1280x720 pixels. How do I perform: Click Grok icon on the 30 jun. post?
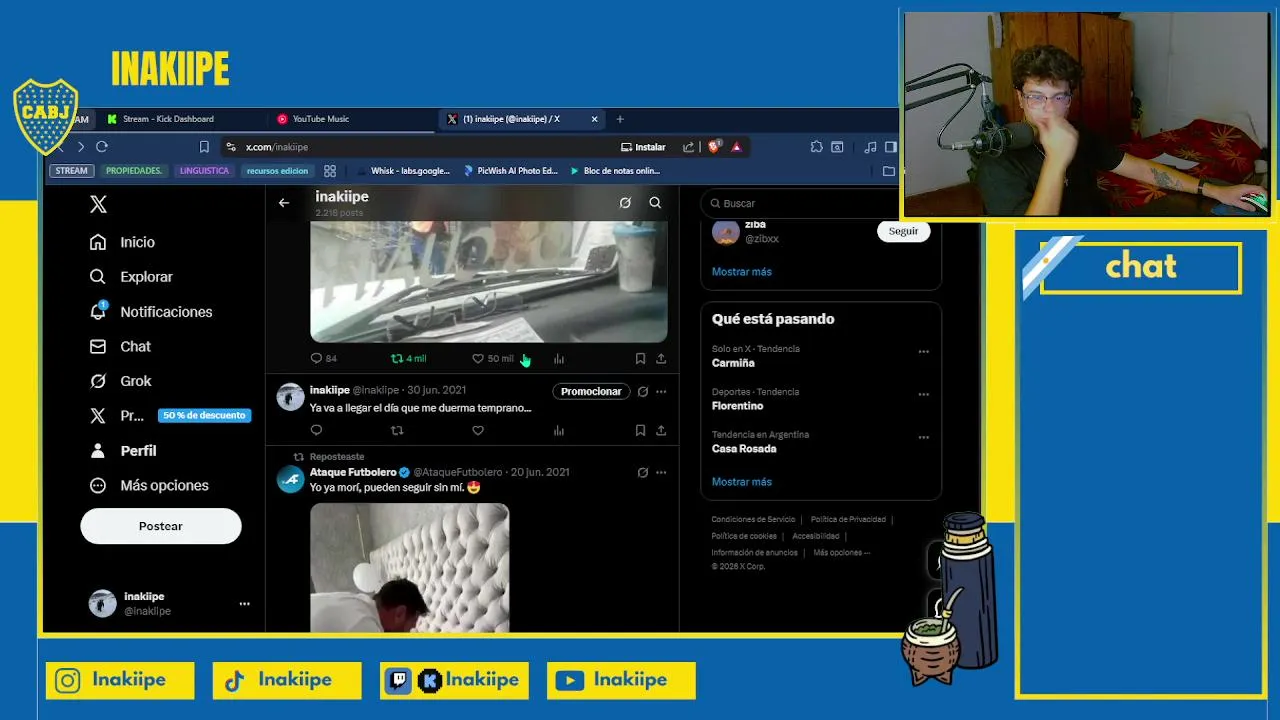tap(643, 391)
